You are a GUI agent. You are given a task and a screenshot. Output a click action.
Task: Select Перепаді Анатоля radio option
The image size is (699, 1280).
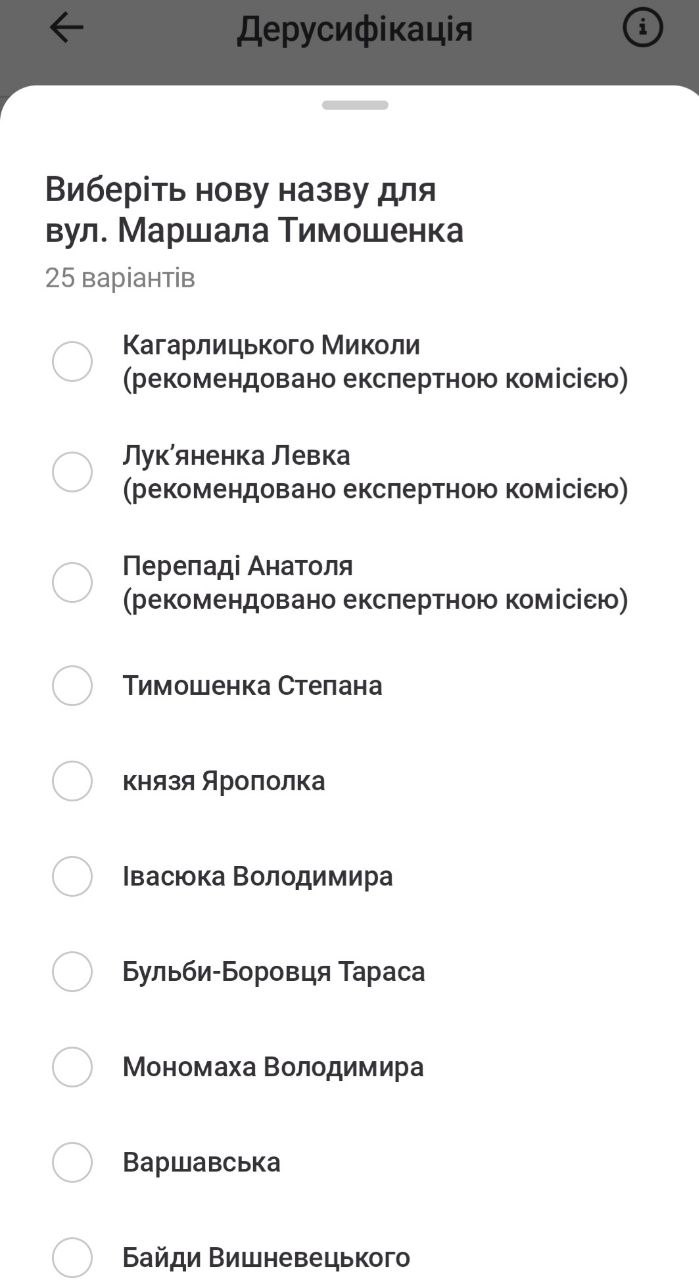coord(72,582)
